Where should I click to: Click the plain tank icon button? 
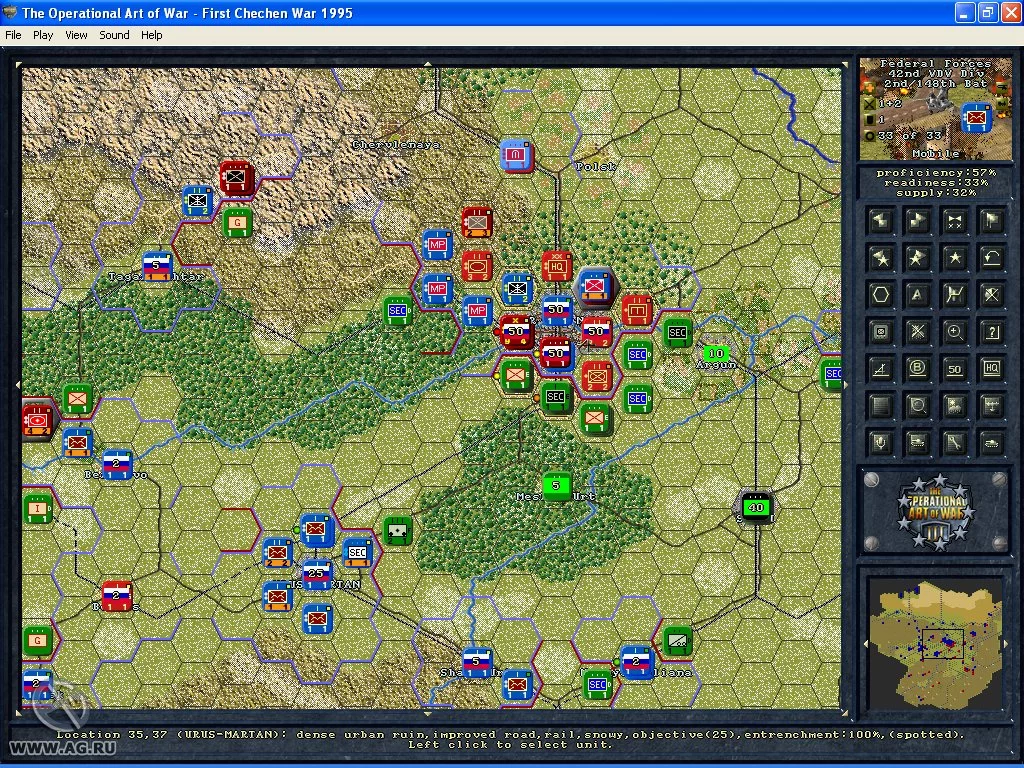tap(991, 443)
